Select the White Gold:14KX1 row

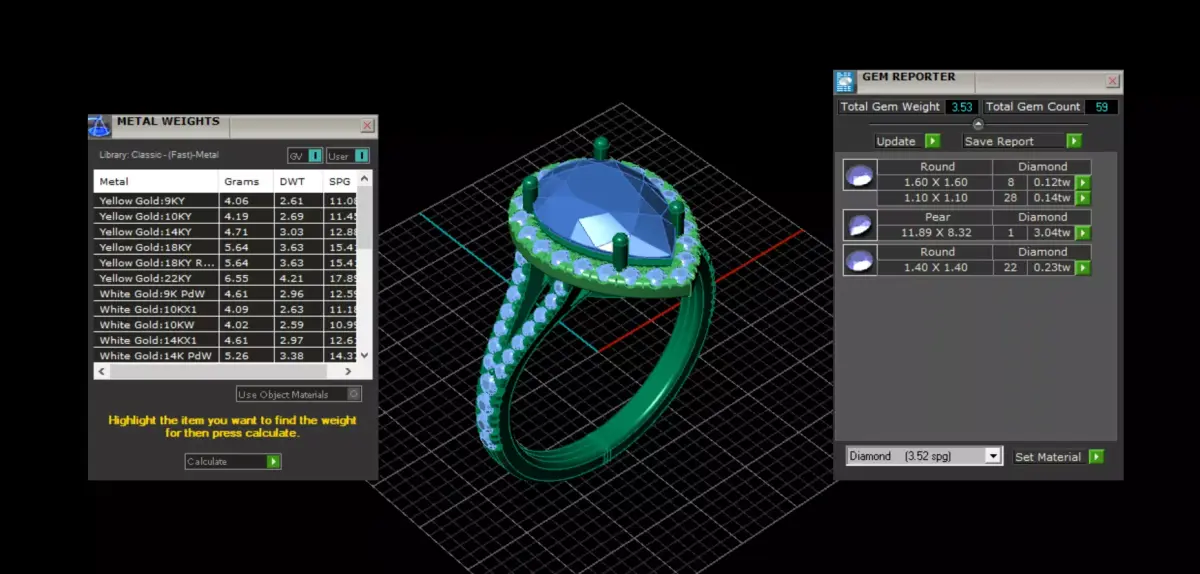coord(226,340)
